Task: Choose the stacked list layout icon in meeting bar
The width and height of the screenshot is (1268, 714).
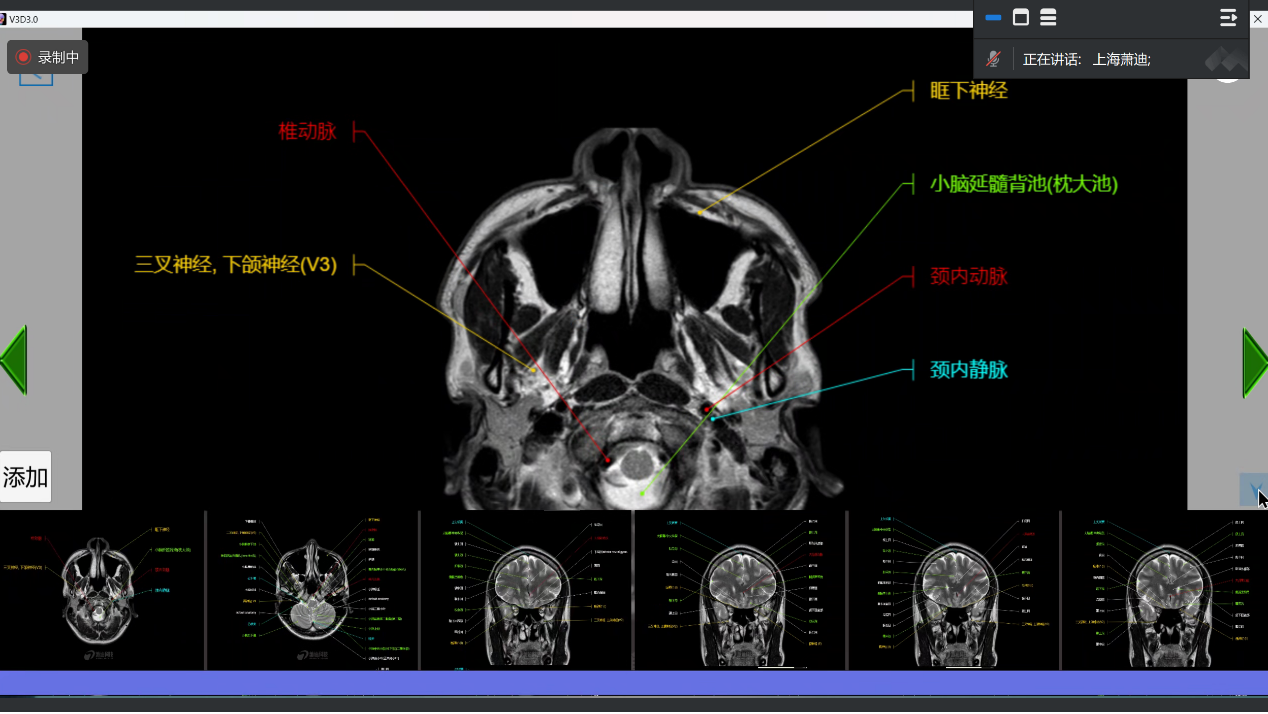Action: click(x=1048, y=18)
